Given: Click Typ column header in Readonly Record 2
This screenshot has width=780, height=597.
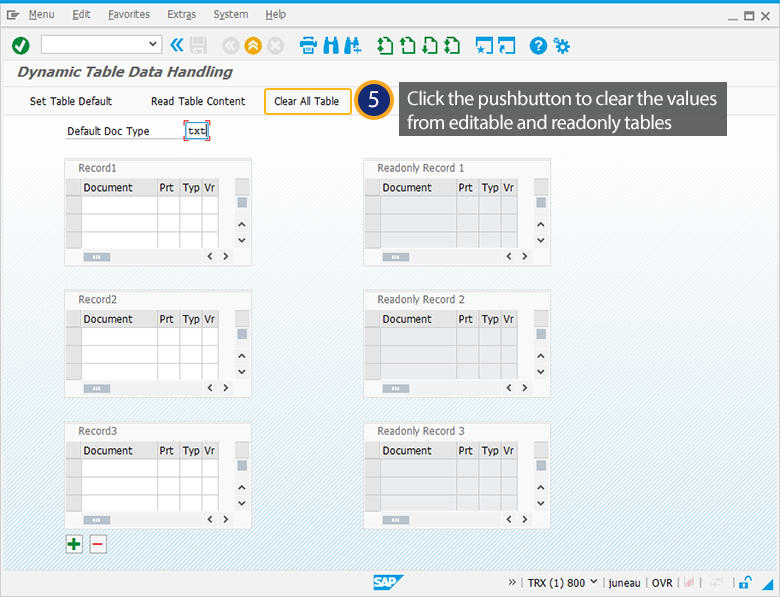Looking at the screenshot, I should [x=490, y=319].
